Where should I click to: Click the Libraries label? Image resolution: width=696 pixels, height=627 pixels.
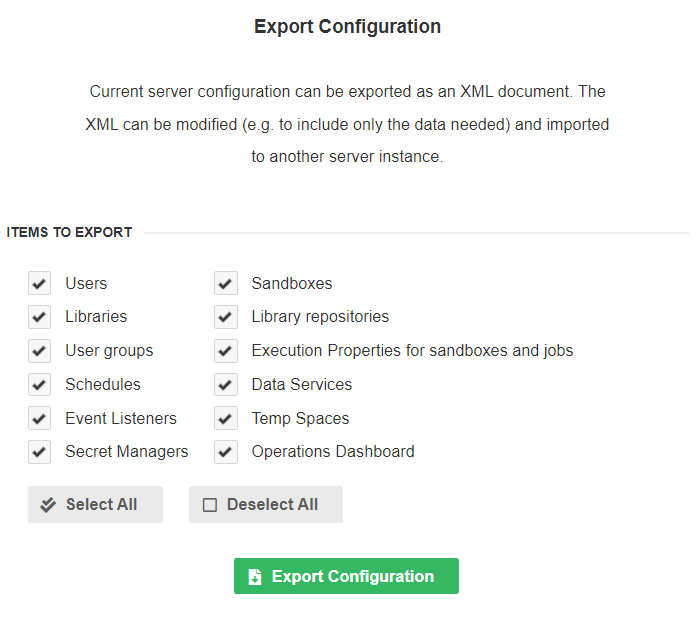[x=96, y=317]
